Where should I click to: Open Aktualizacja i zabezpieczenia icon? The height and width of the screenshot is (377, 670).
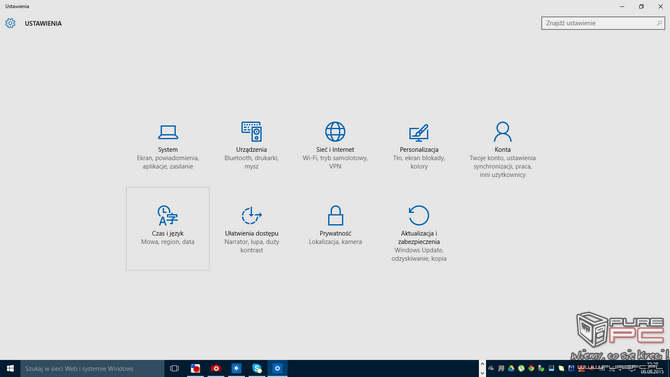419,215
